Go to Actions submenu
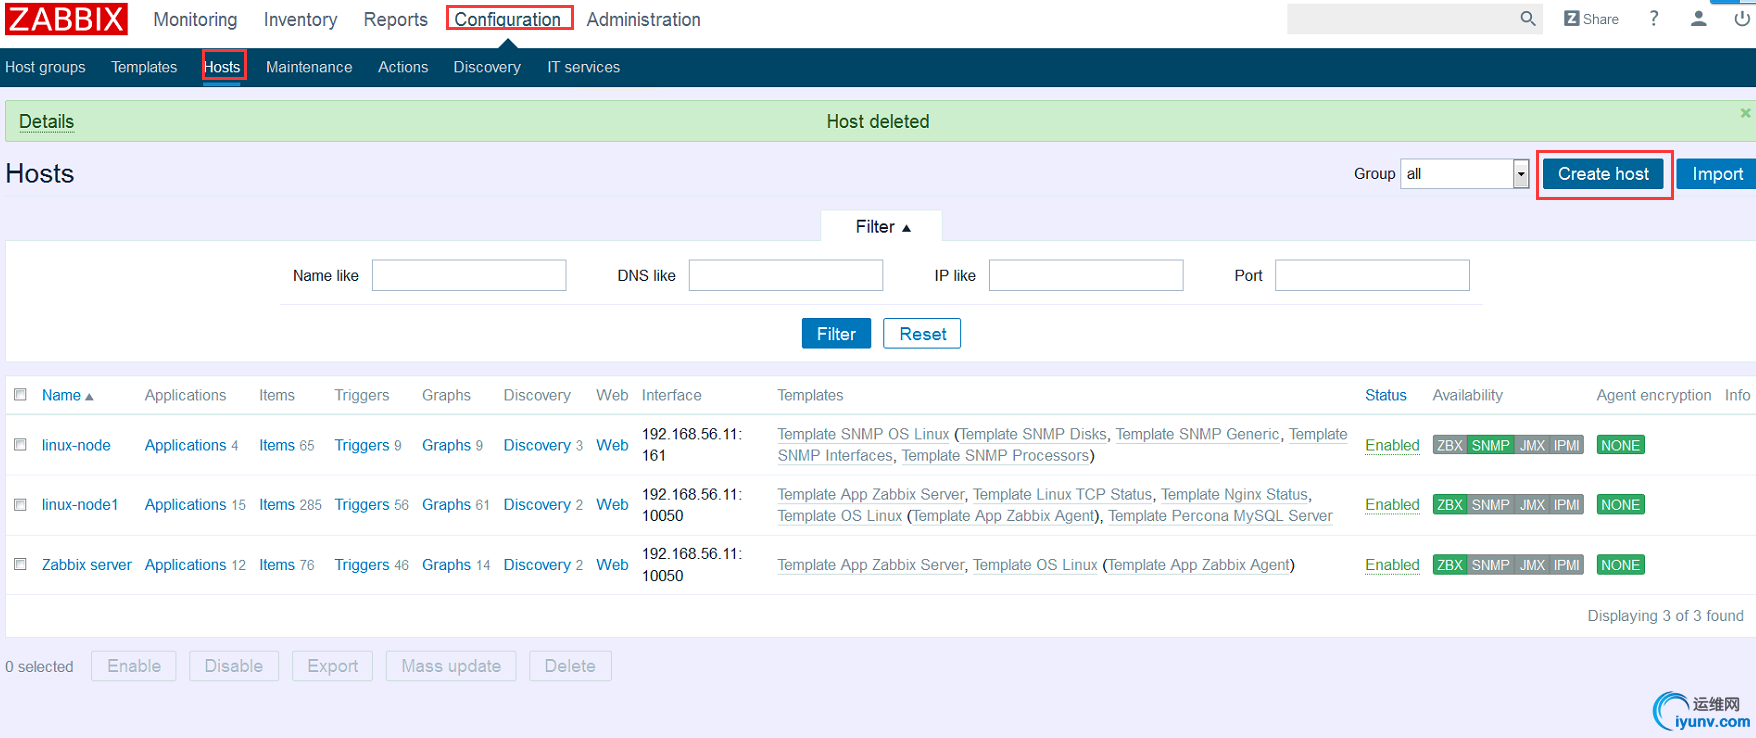This screenshot has height=738, width=1756. tap(403, 67)
